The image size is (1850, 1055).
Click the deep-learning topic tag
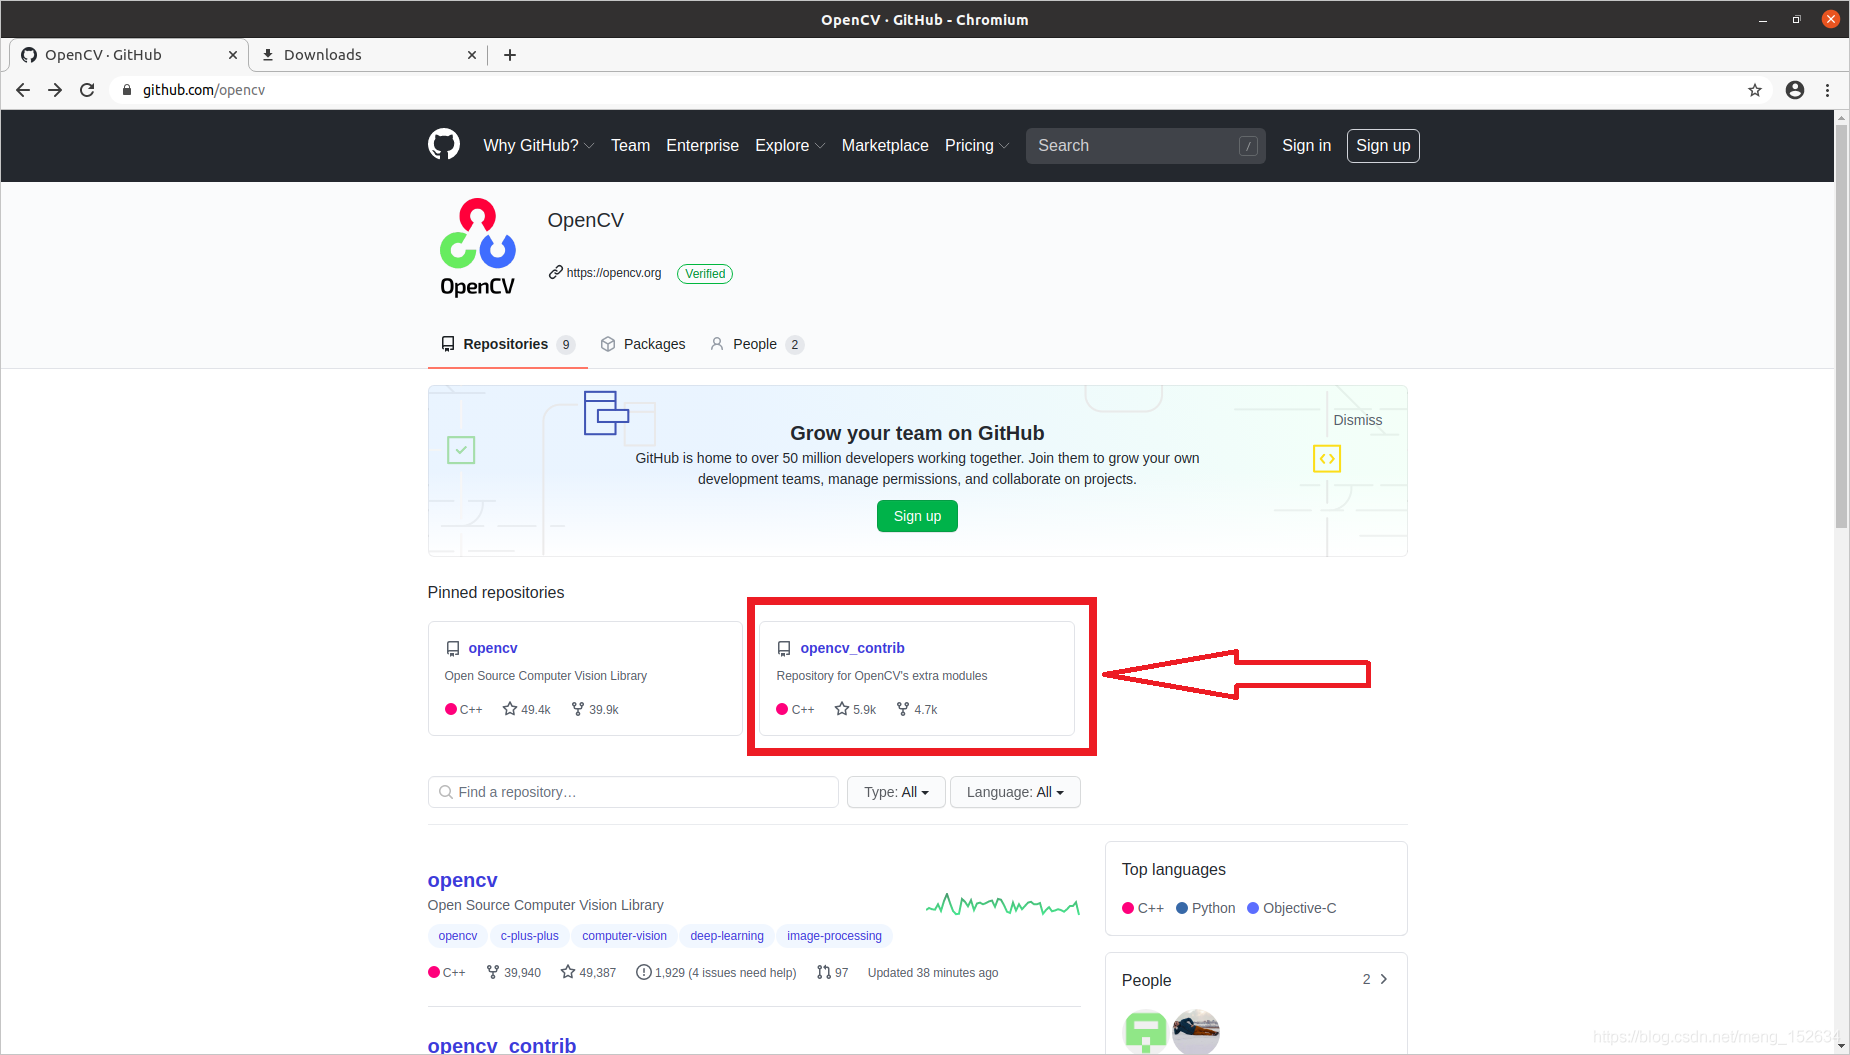(x=727, y=936)
